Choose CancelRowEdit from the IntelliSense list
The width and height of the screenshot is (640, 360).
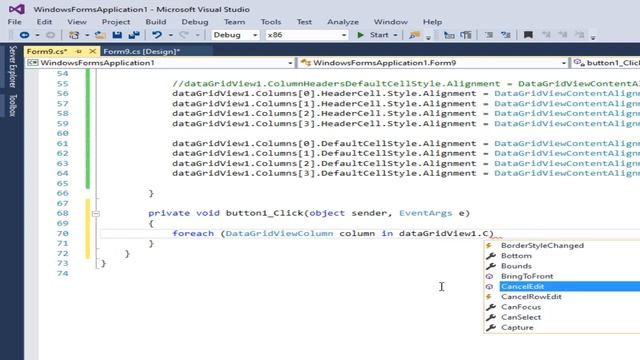(x=531, y=297)
